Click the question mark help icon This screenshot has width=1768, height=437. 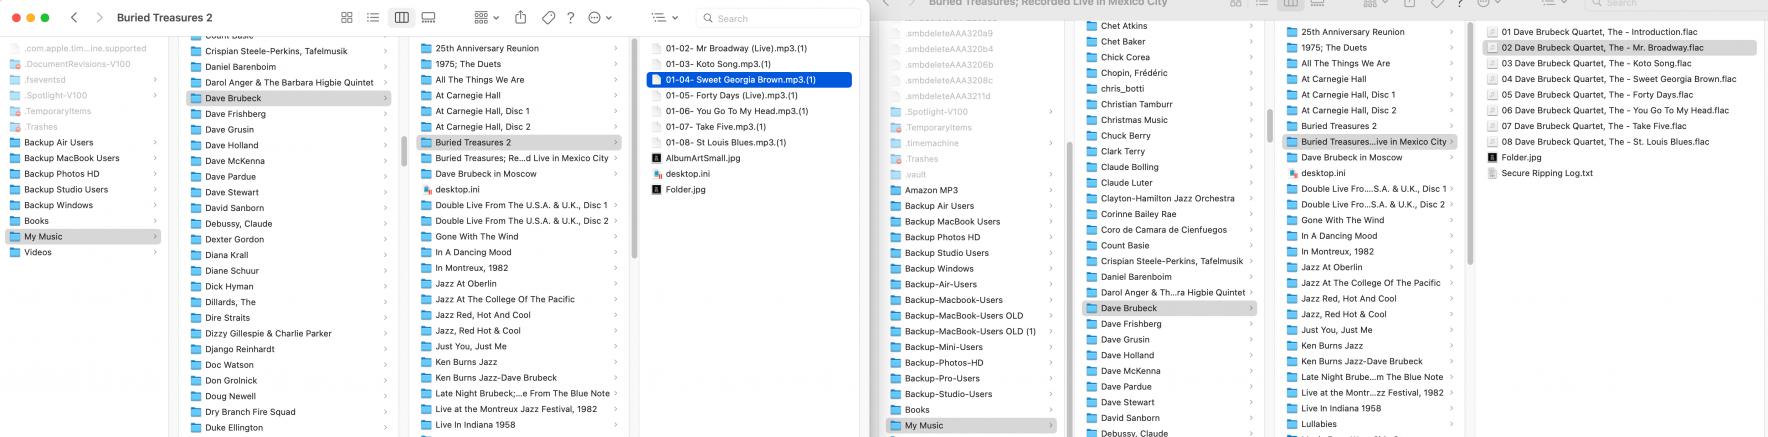(x=571, y=18)
